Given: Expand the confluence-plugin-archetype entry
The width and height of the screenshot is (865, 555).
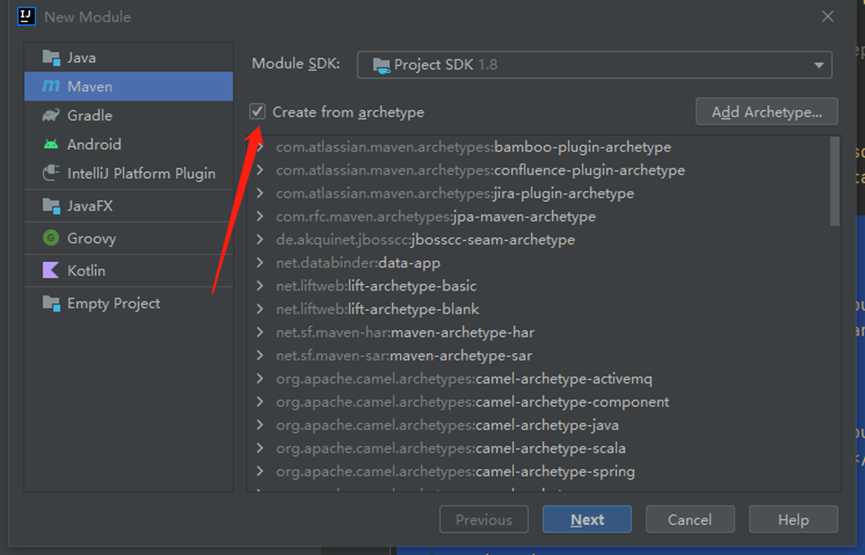Looking at the screenshot, I should tap(260, 170).
